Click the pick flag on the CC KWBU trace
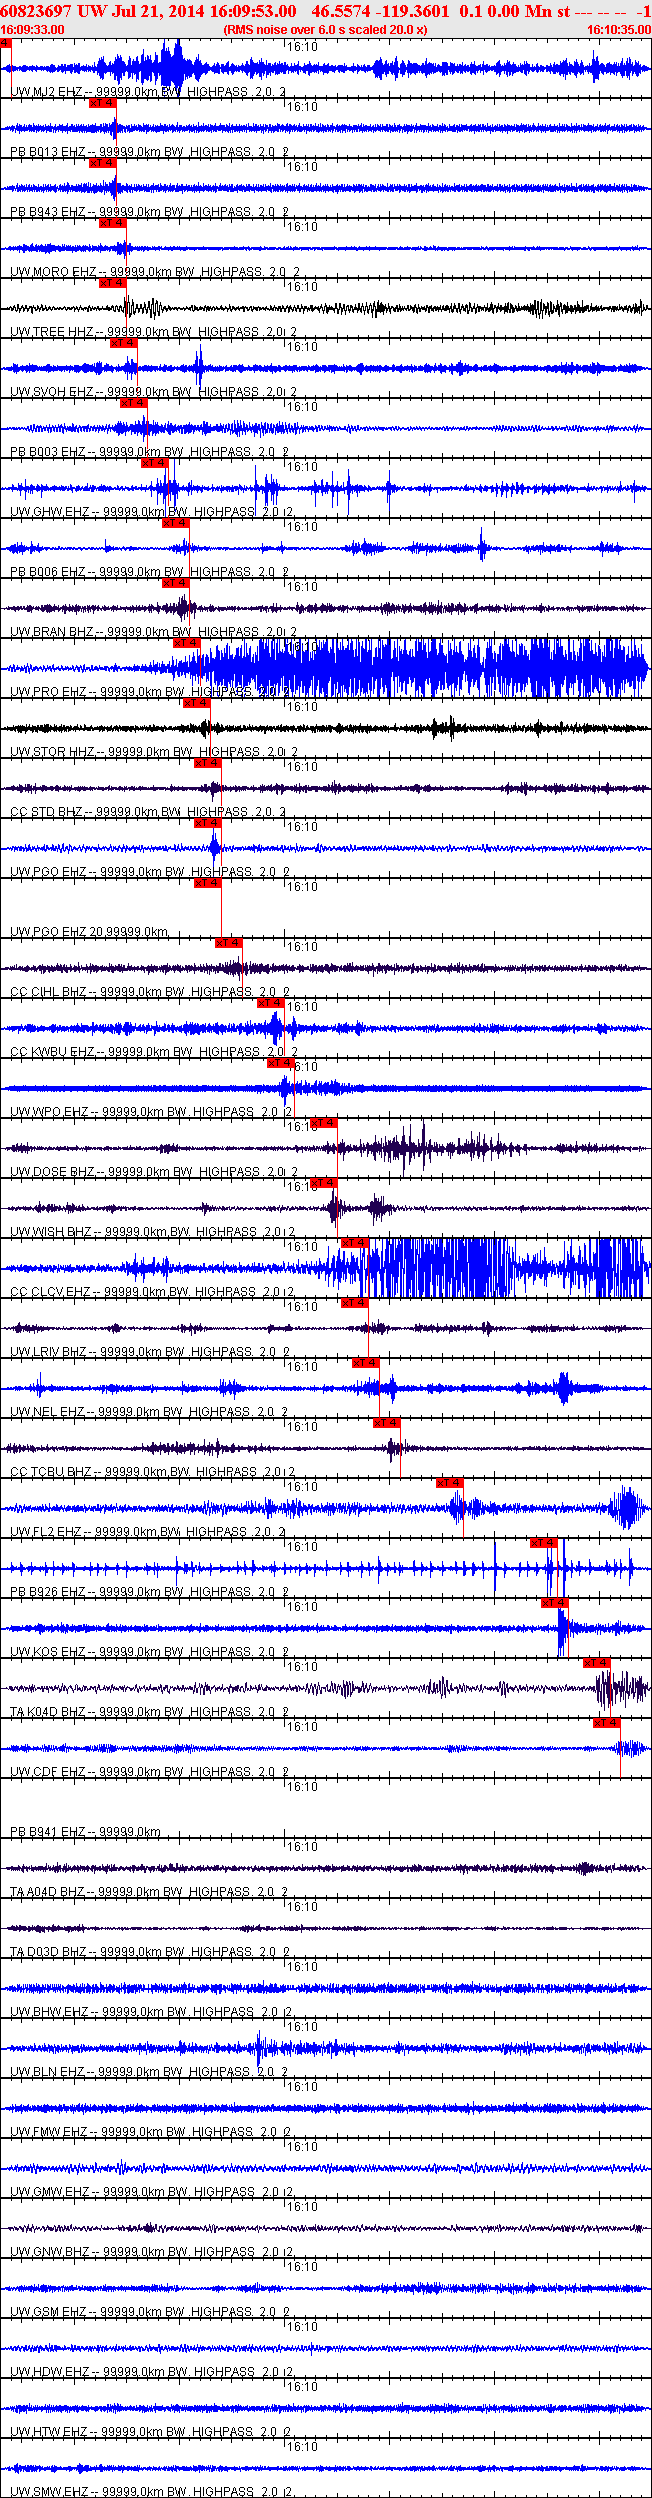Image resolution: width=652 pixels, height=2498 pixels. [271, 1003]
